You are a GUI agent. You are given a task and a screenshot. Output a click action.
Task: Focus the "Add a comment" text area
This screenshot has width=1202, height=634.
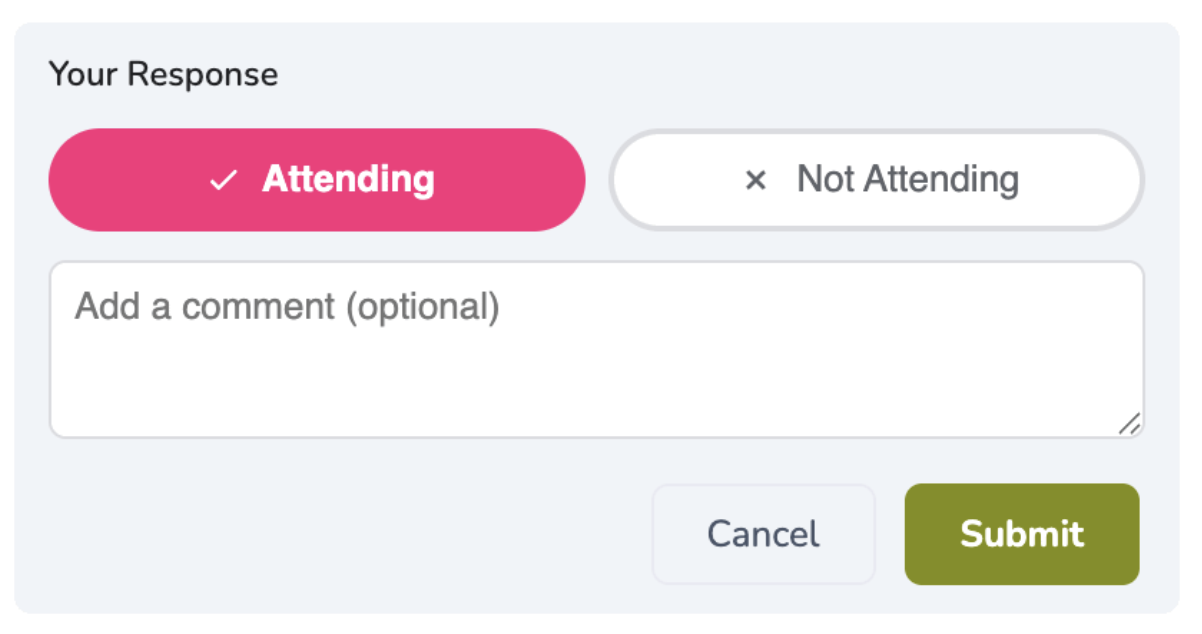point(596,349)
